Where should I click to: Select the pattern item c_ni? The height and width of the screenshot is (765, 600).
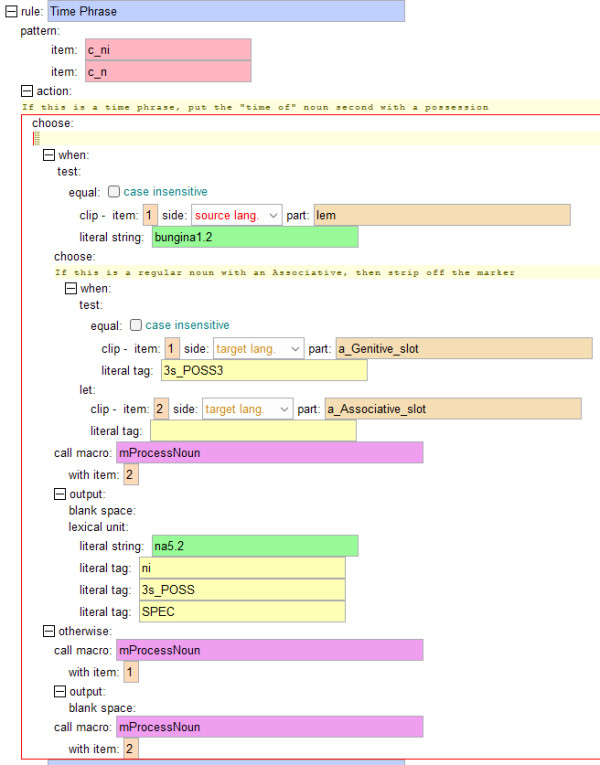click(168, 50)
